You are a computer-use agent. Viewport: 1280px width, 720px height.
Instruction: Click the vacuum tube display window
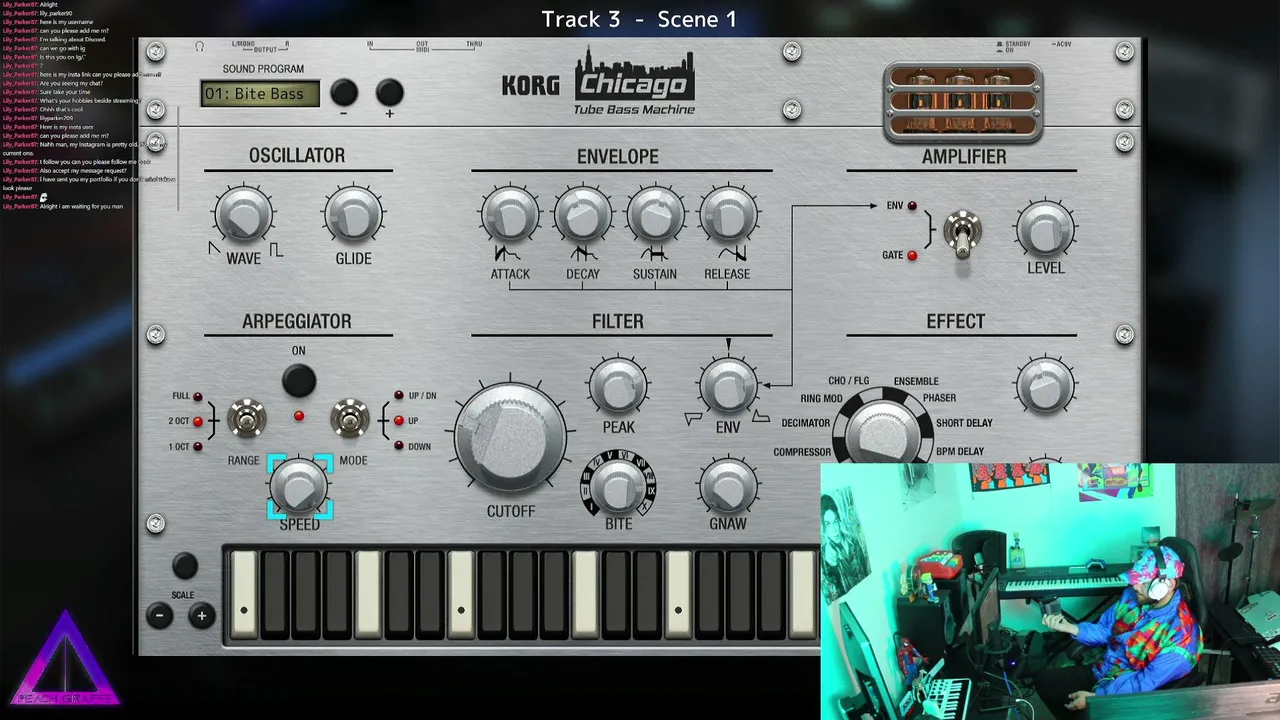(963, 102)
